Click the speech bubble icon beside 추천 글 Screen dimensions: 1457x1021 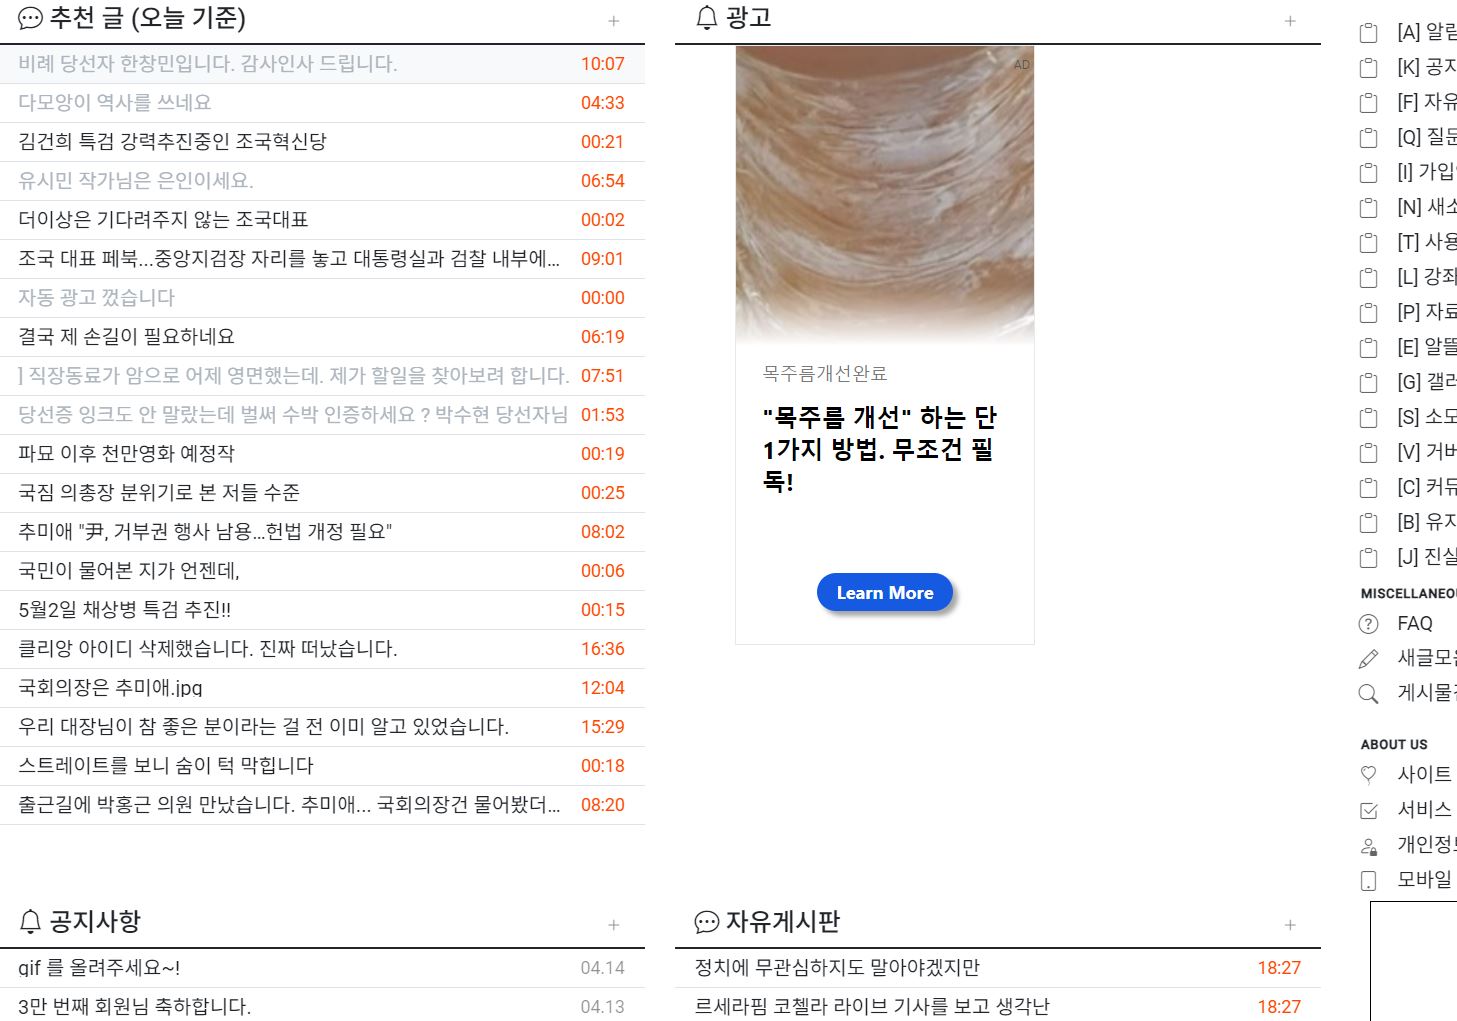[31, 19]
